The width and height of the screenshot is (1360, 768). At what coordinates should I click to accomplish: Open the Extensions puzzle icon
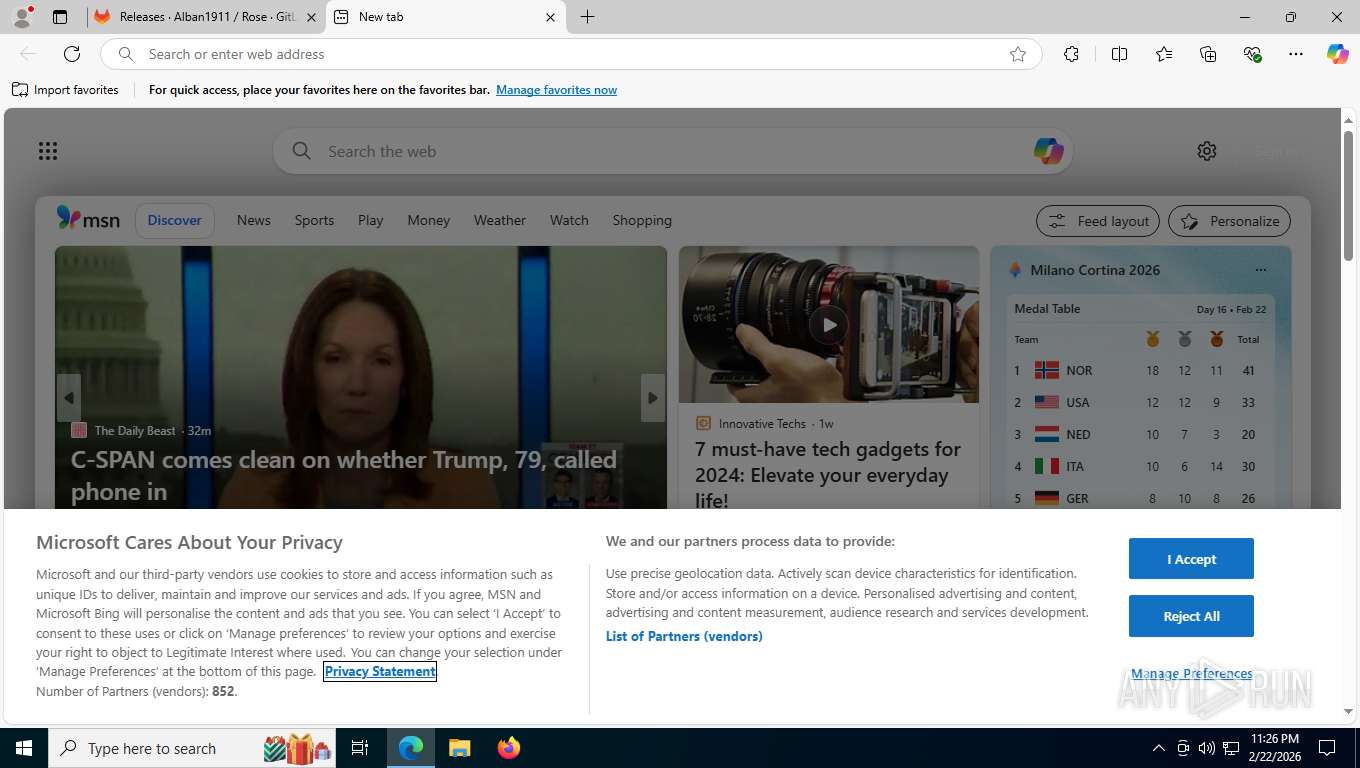(1071, 54)
